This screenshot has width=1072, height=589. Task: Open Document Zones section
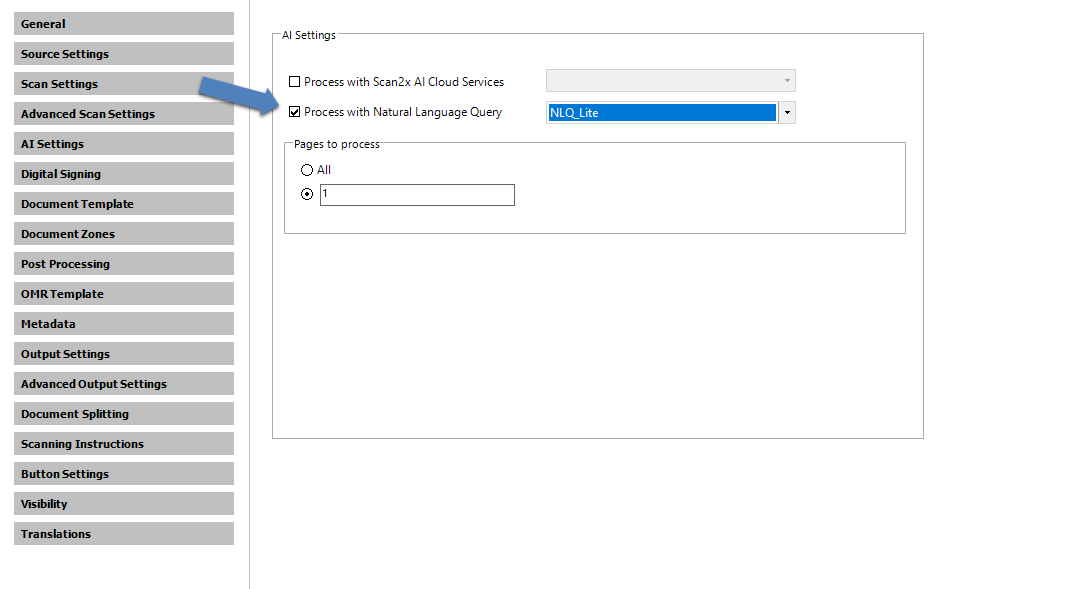(124, 234)
